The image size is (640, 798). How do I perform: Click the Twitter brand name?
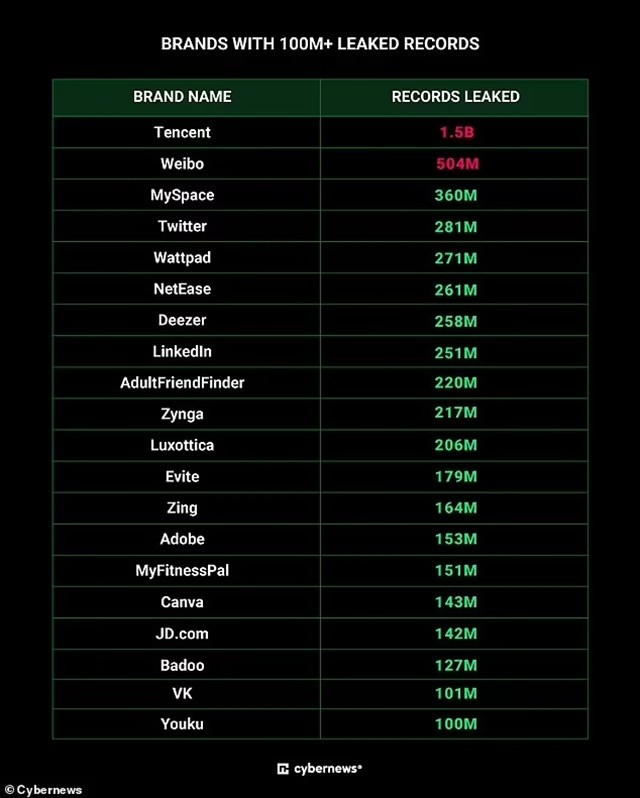(182, 226)
